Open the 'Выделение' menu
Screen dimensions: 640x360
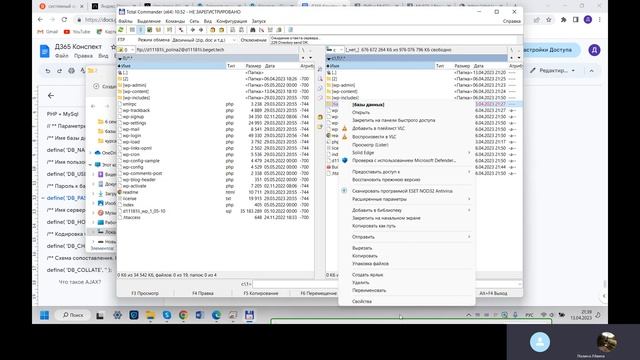149,21
